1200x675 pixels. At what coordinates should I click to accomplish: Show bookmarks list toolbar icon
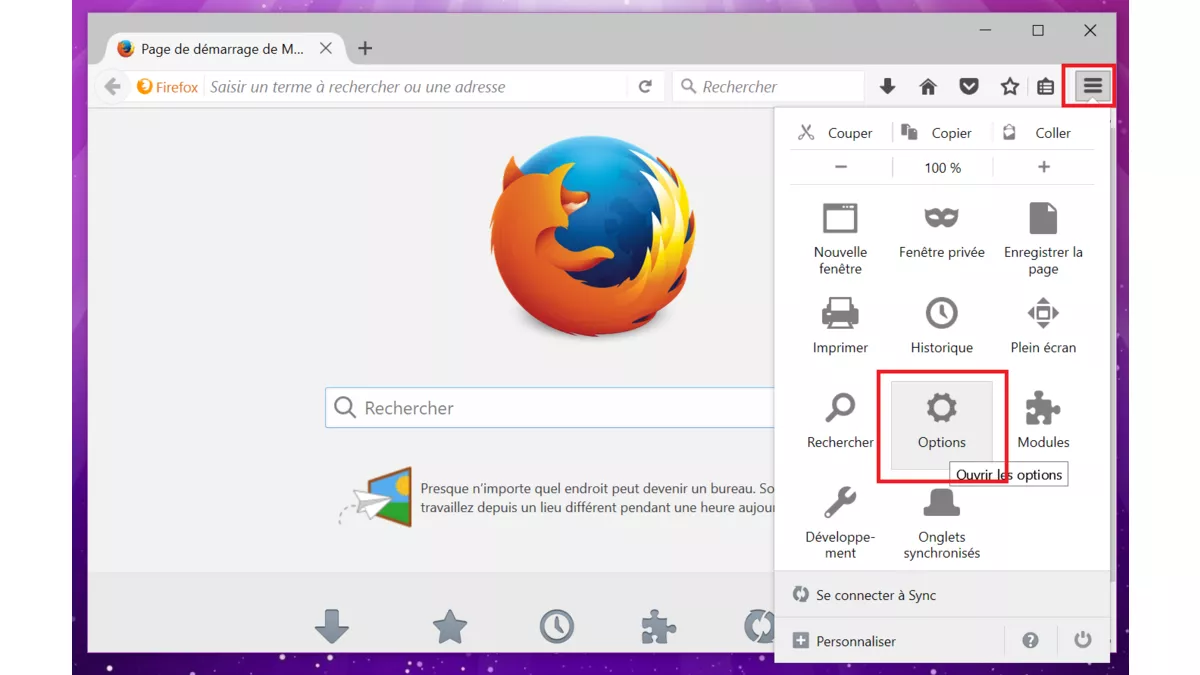point(1046,87)
